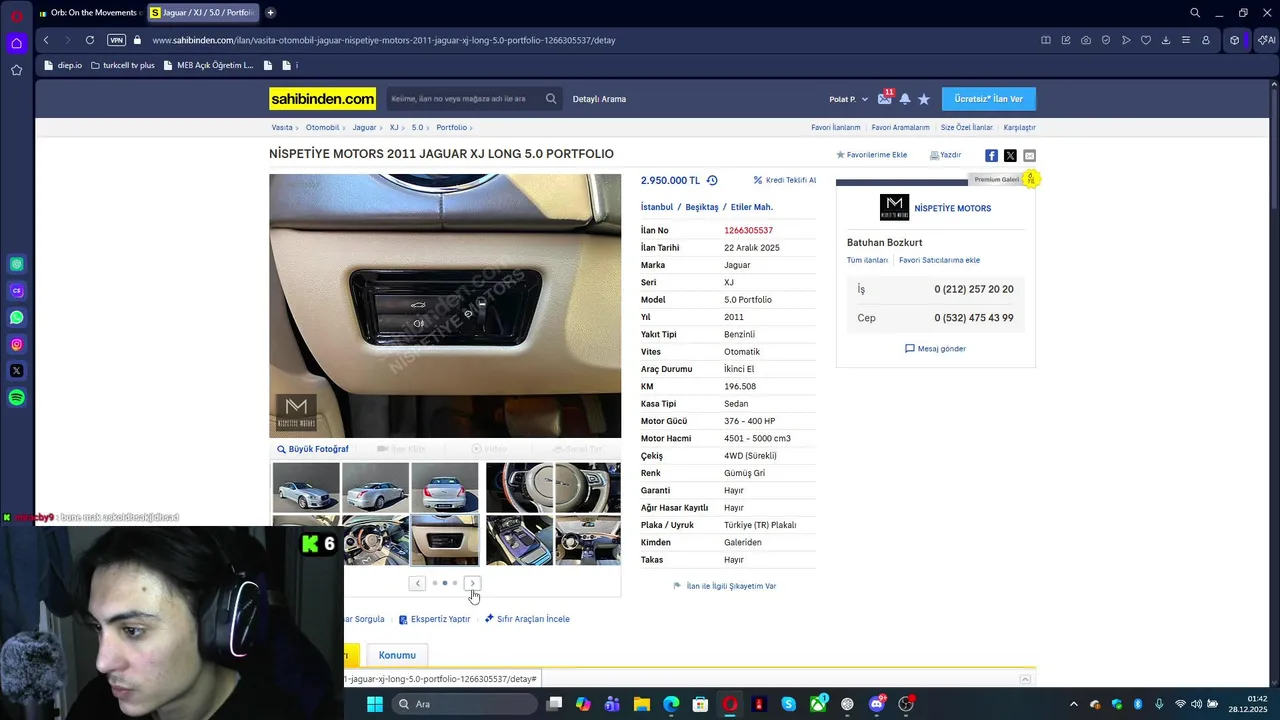Click the Windows Start button
The width and height of the screenshot is (1280, 720).
pos(375,704)
